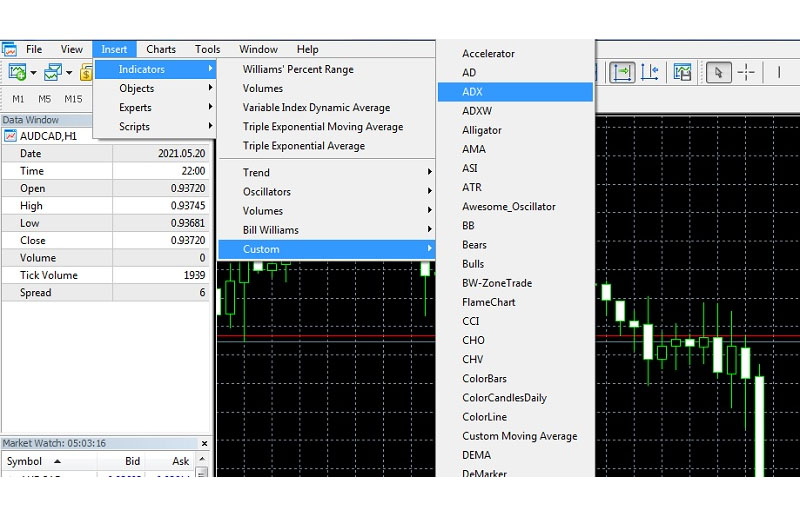Viewport: 800px width, 507px height.
Task: Open the Charts menu
Action: point(161,49)
